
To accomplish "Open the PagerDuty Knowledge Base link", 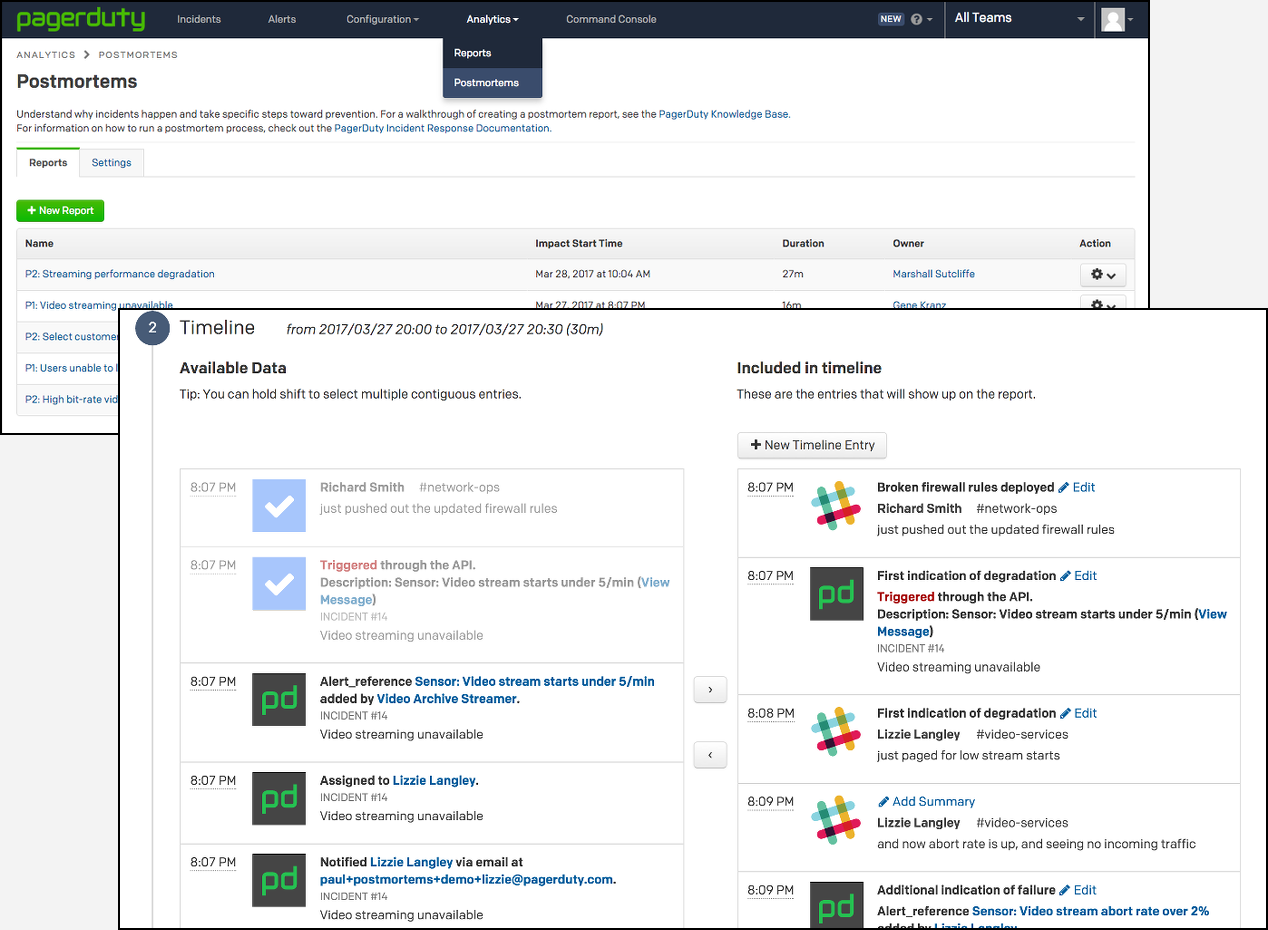I will 723,114.
